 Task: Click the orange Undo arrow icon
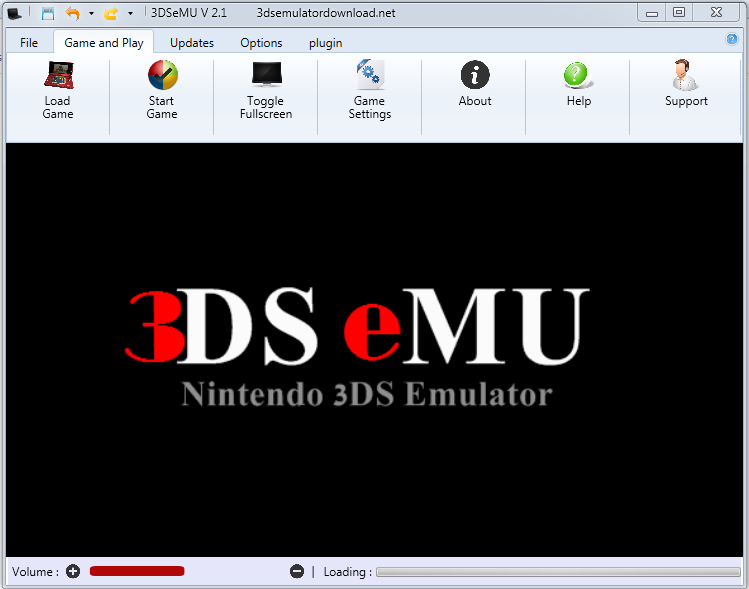[x=73, y=13]
